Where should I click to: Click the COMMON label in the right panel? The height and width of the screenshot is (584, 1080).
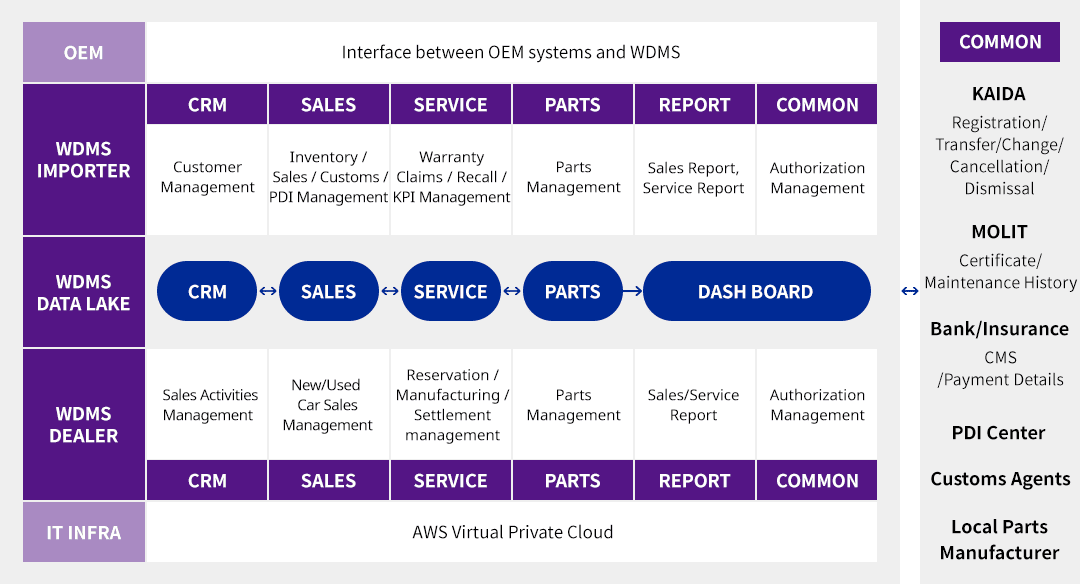click(x=1000, y=42)
